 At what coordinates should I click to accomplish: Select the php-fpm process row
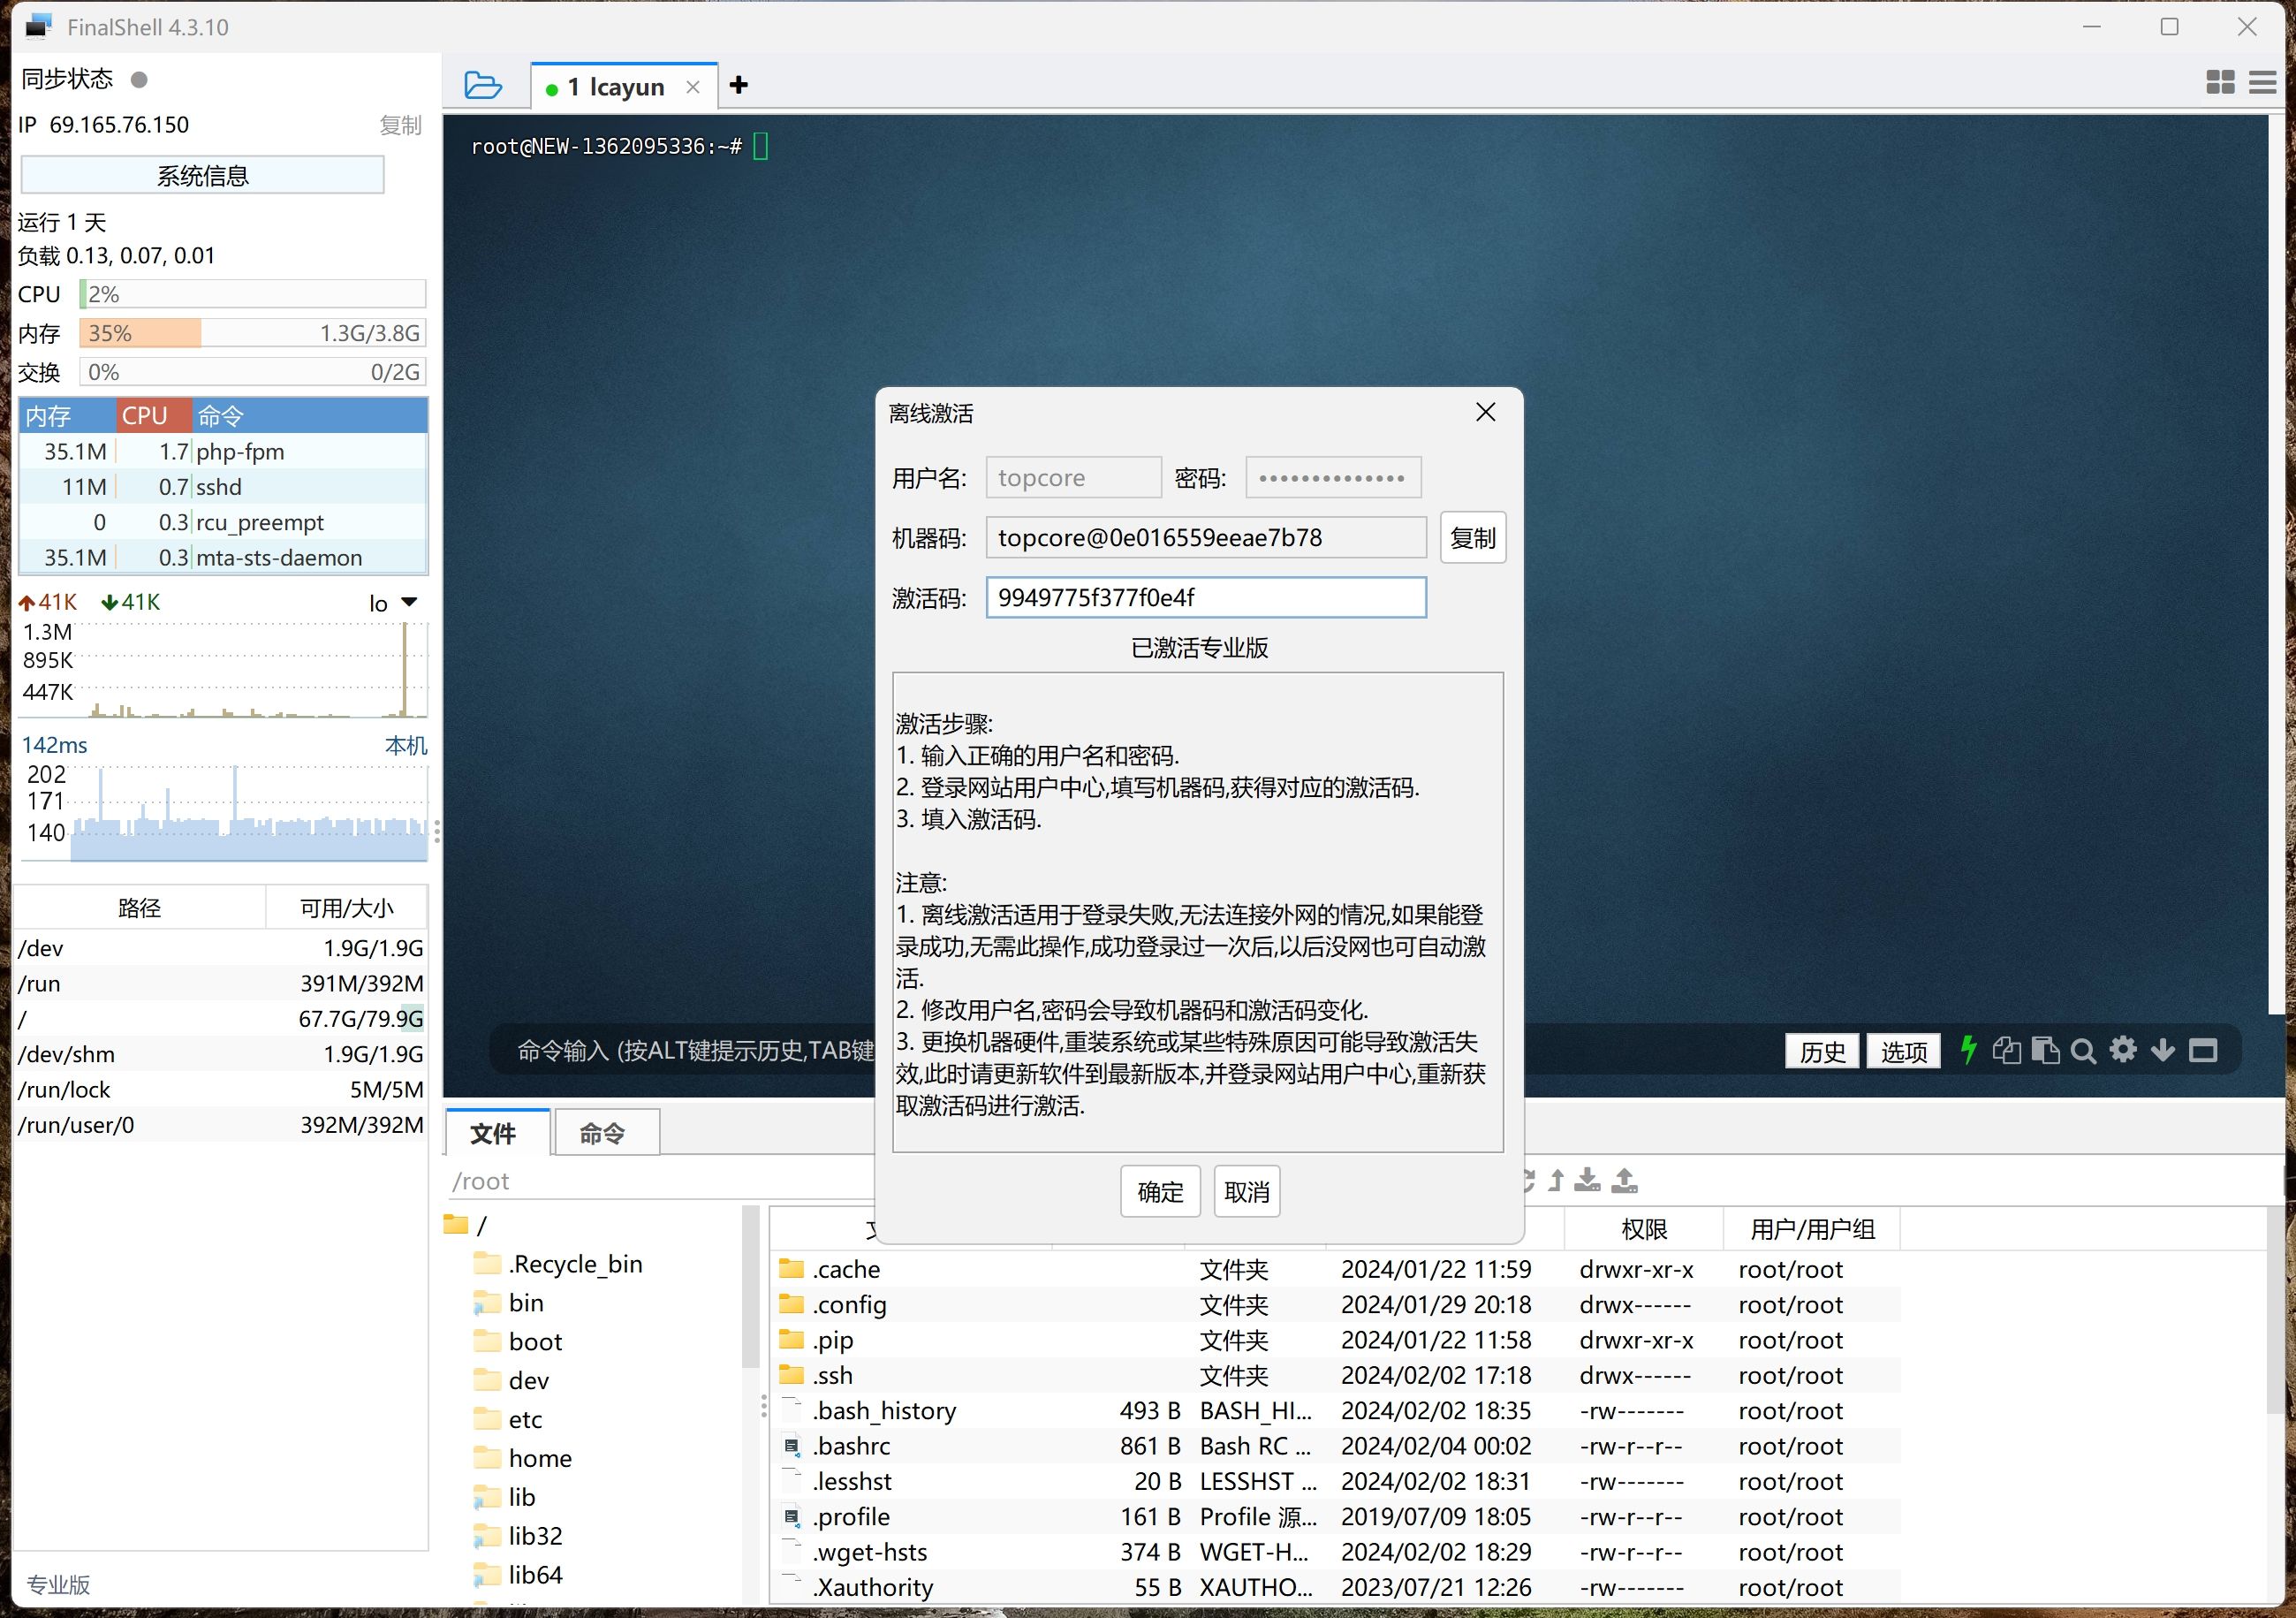coord(224,452)
